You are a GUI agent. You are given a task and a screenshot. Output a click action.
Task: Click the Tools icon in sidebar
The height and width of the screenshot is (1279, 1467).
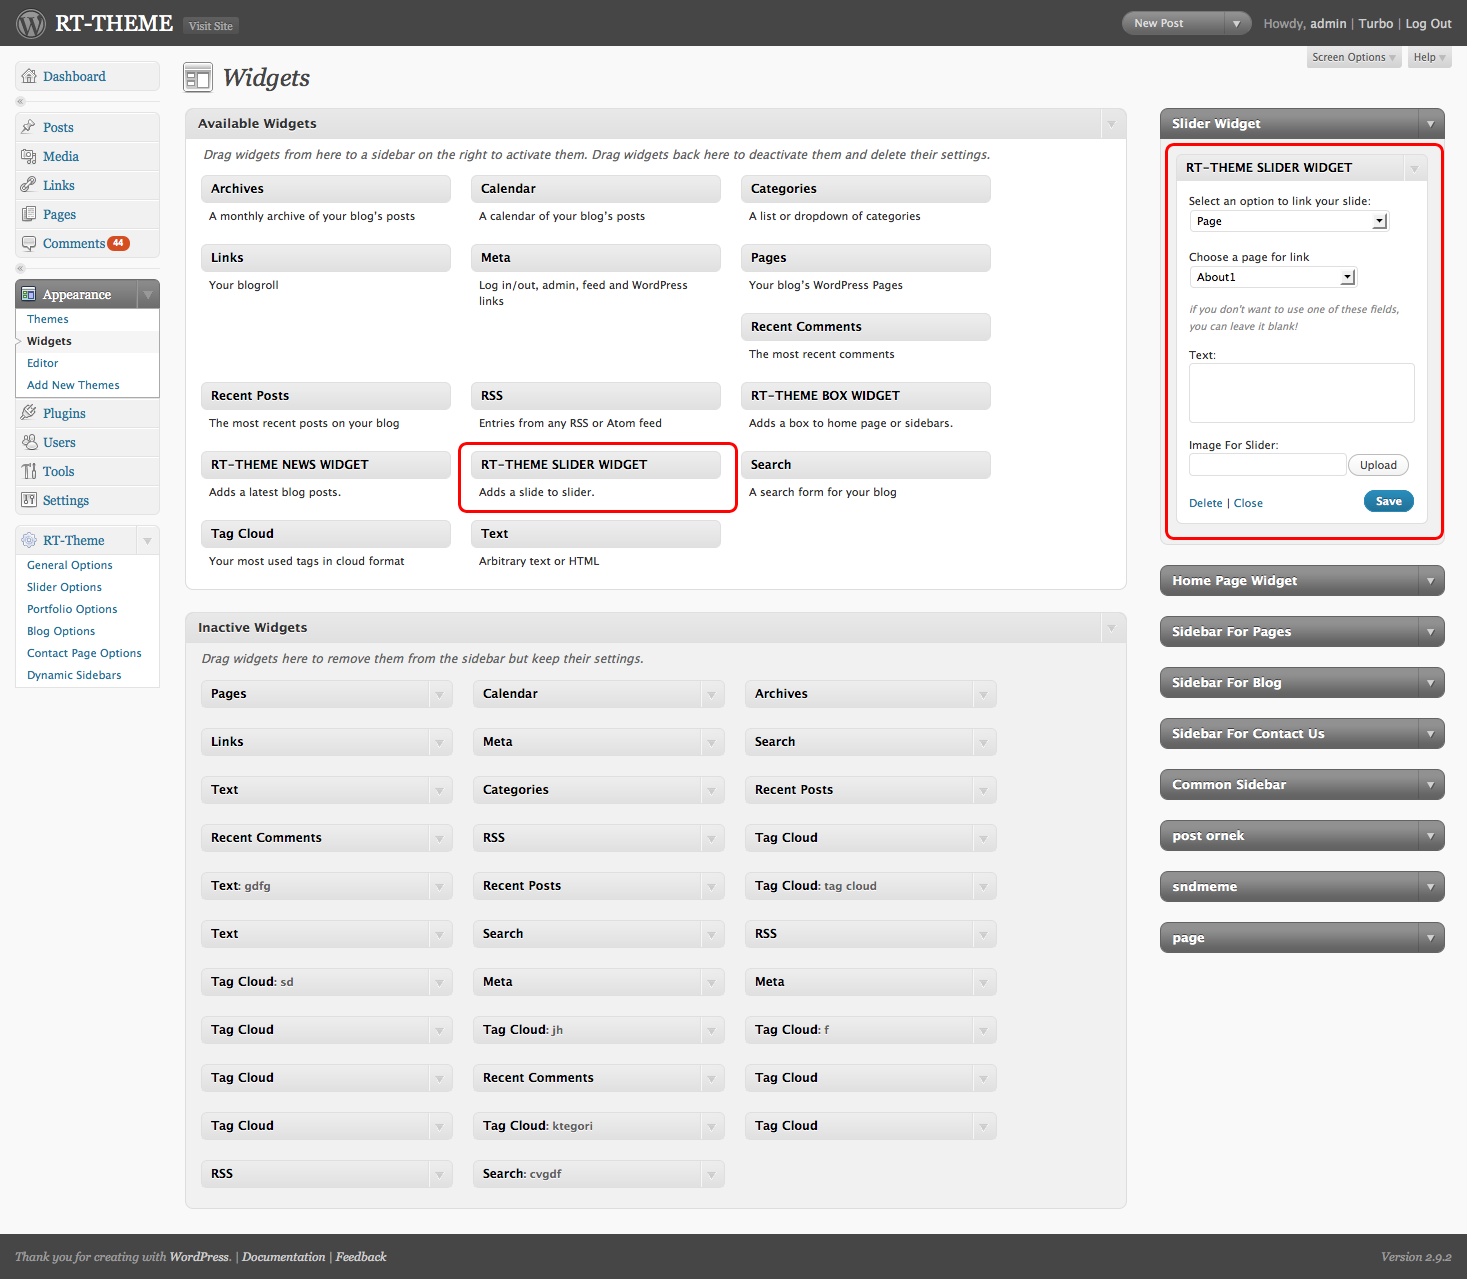[x=29, y=471]
